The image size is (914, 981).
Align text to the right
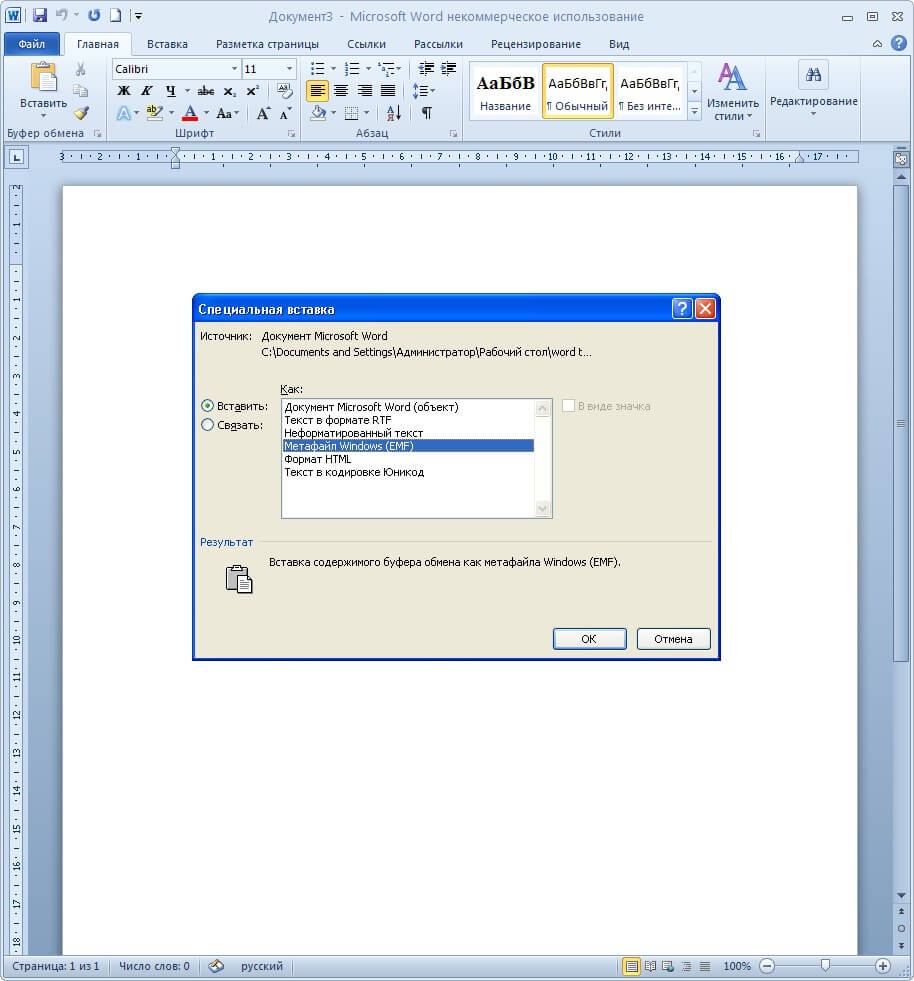click(364, 91)
